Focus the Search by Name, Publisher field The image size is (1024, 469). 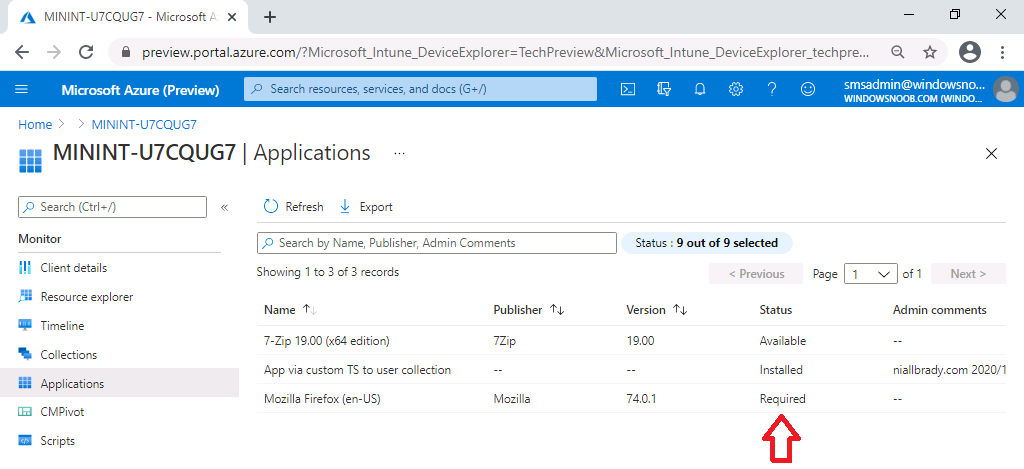(436, 243)
